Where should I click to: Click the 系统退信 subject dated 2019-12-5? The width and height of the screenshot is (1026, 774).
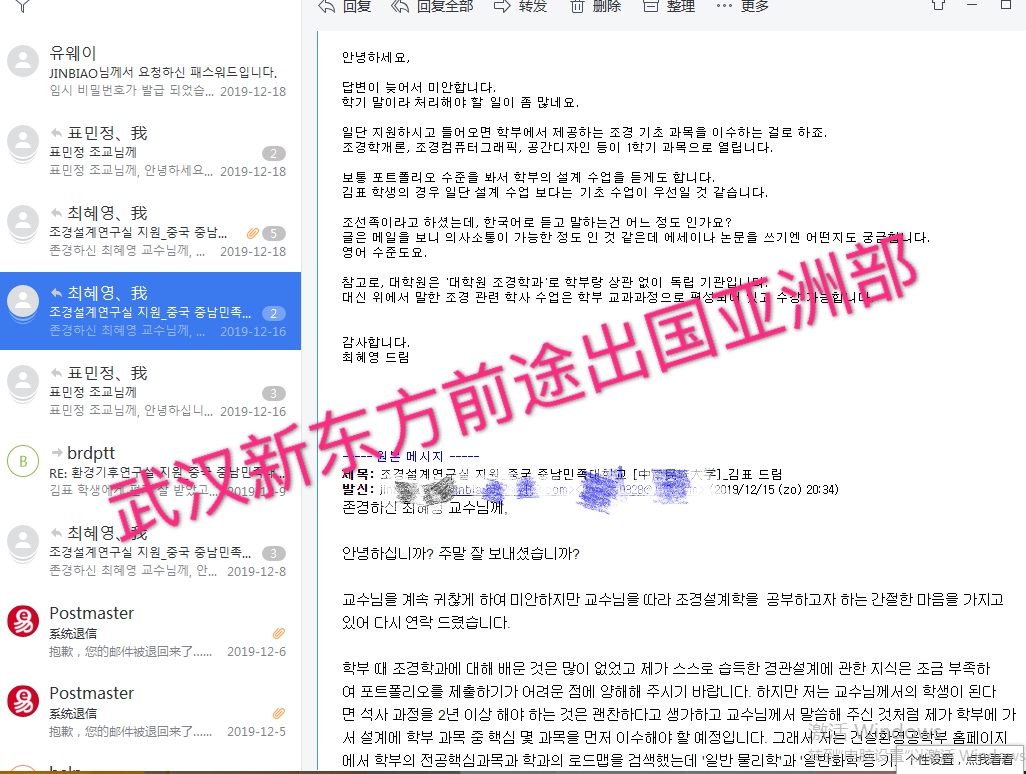73,713
